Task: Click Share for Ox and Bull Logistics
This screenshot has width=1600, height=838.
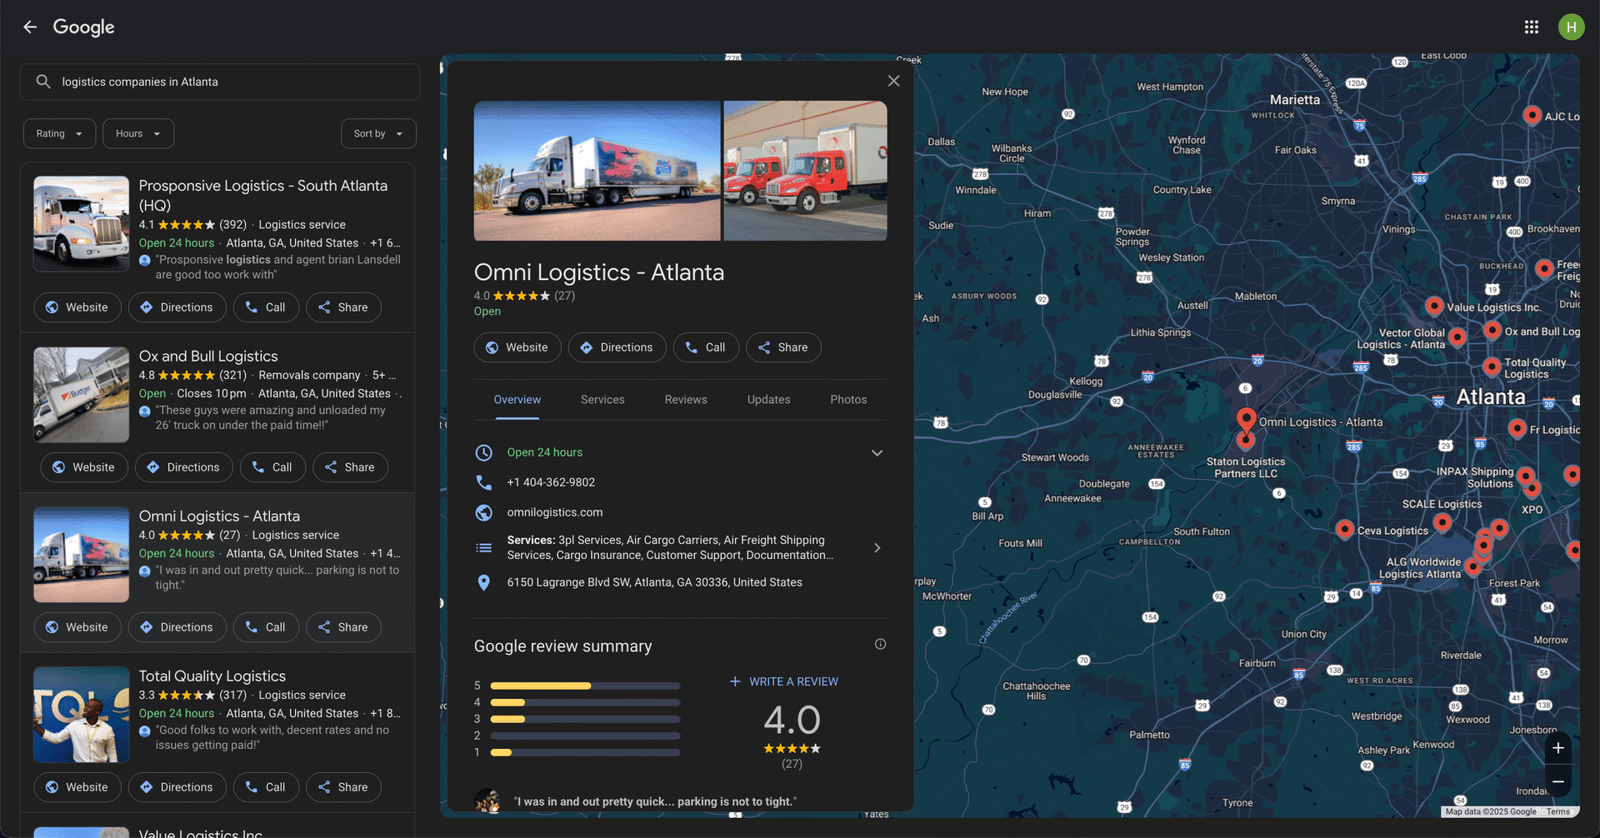Action: point(350,468)
